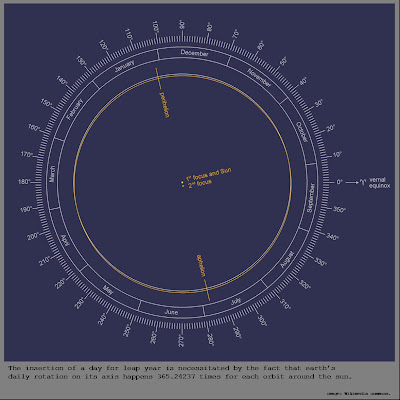Click the 40° degree marker
400x400 pixels.
click(303, 82)
